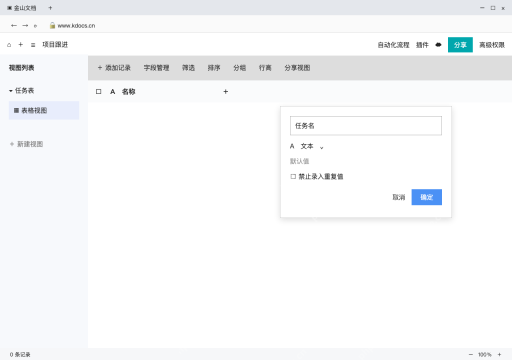Click the 100% zoom level text
Screen dimensions: 512x360
pyautogui.click(x=485, y=354)
